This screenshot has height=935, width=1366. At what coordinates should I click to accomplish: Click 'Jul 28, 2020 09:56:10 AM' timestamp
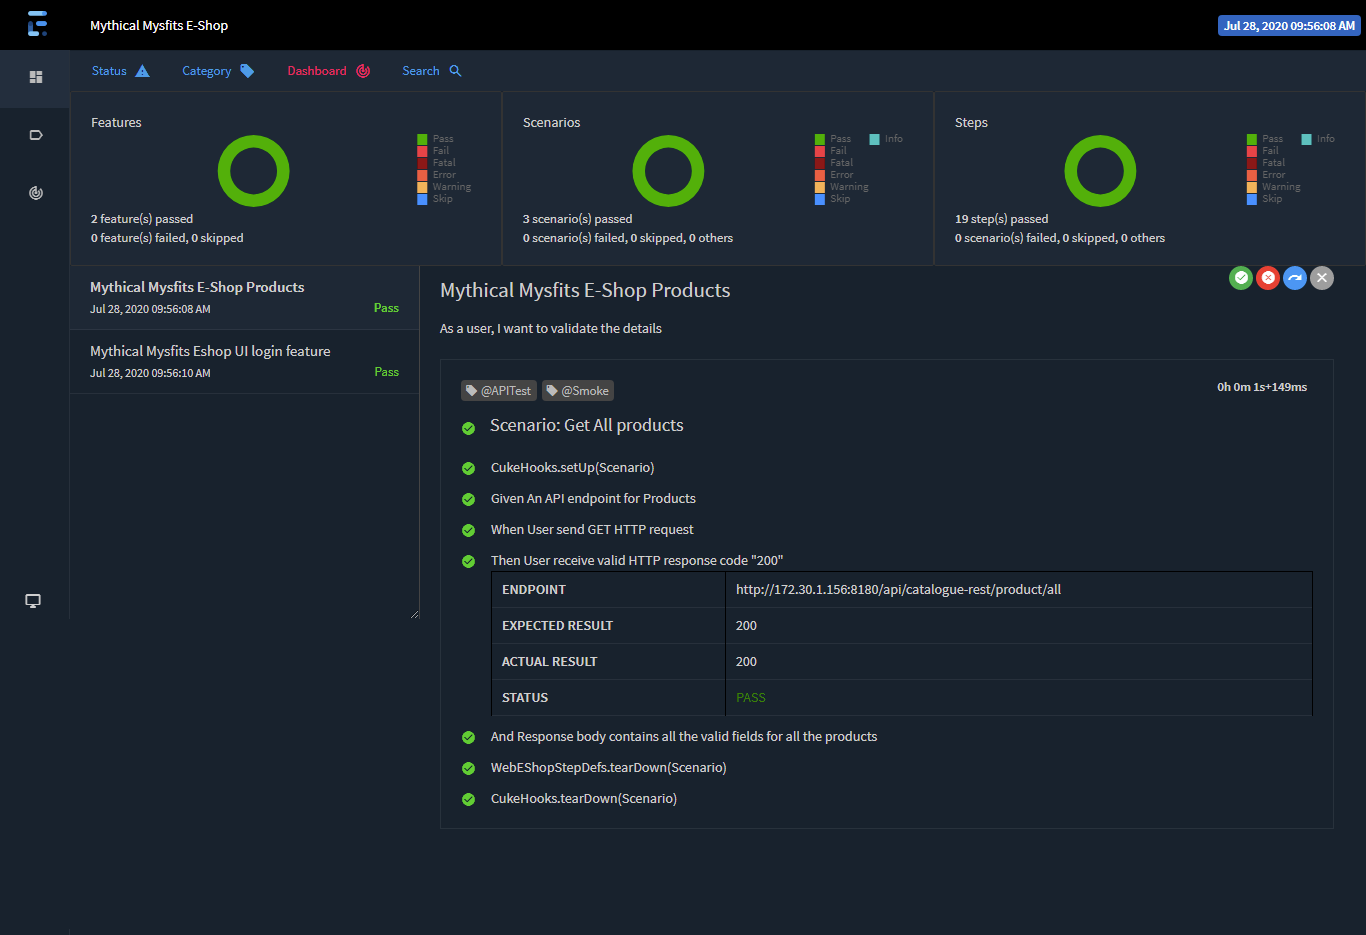(150, 373)
